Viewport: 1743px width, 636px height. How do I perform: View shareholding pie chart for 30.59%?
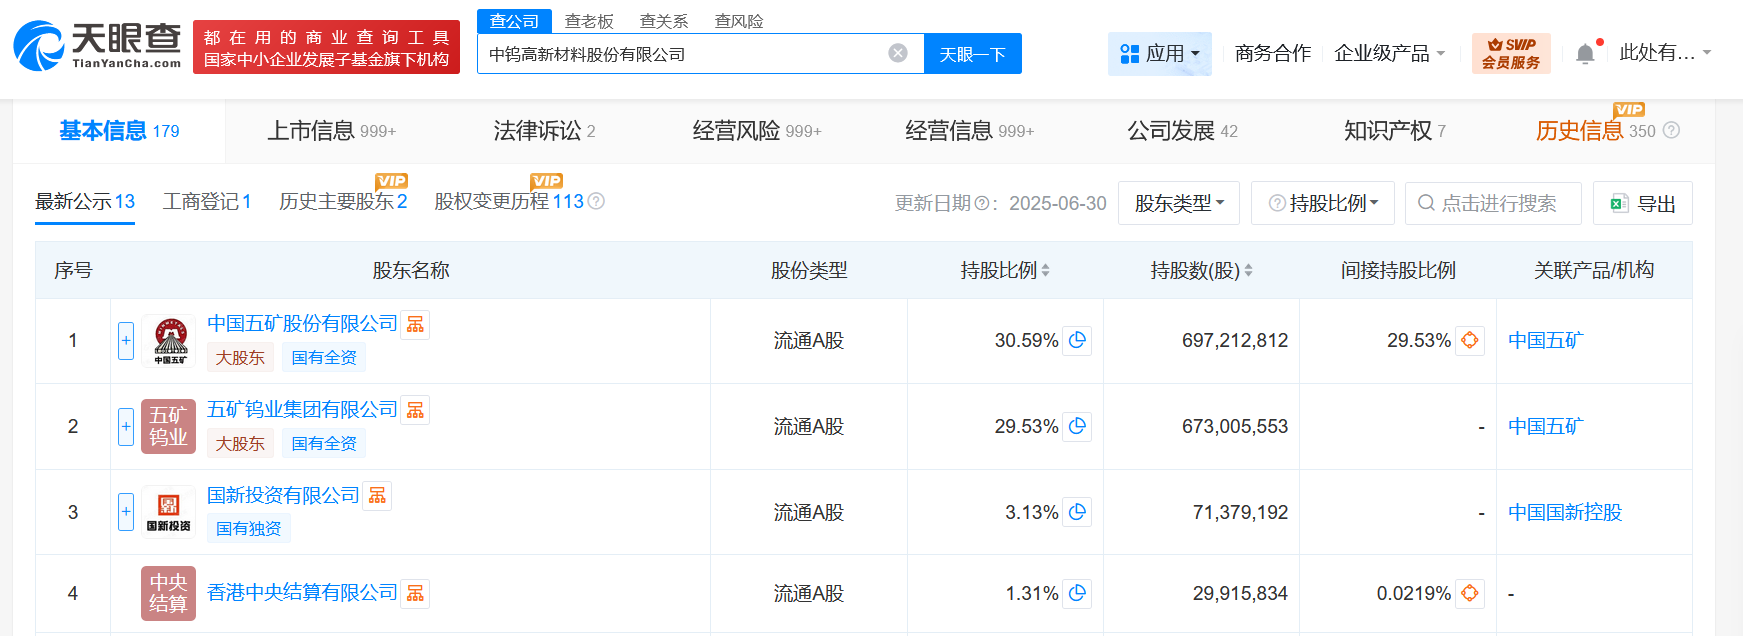click(1077, 340)
